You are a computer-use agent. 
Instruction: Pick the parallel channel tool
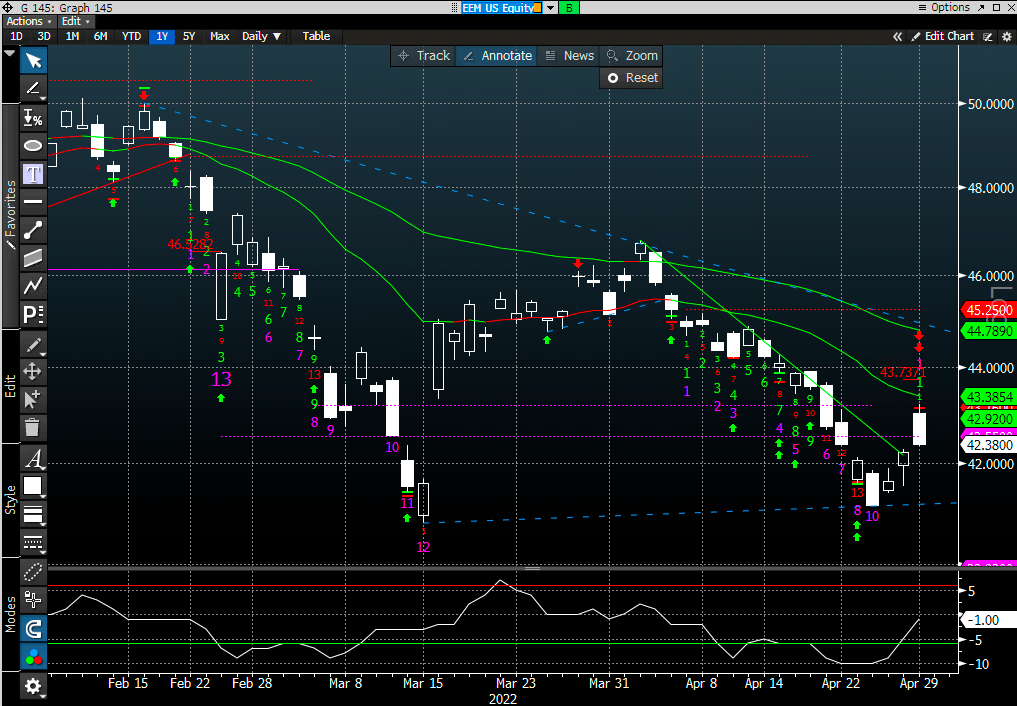click(x=33, y=258)
